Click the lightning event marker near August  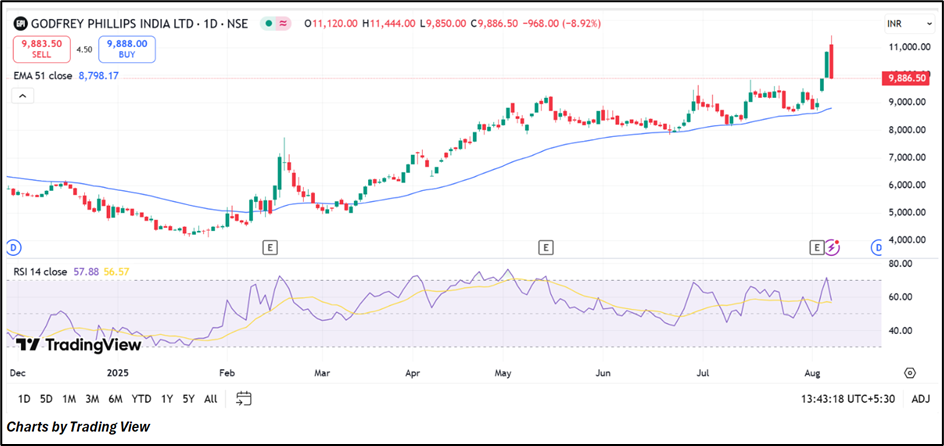coord(834,246)
